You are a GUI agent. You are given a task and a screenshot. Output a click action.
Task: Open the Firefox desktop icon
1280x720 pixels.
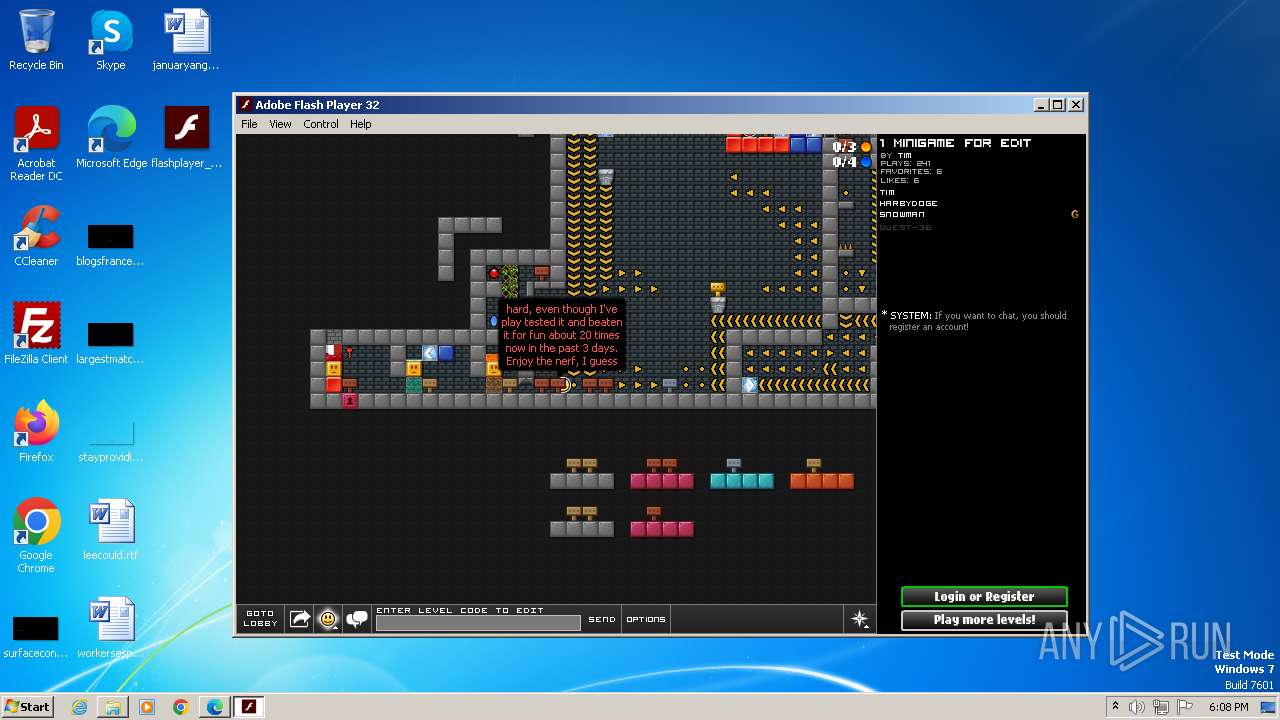click(x=36, y=432)
